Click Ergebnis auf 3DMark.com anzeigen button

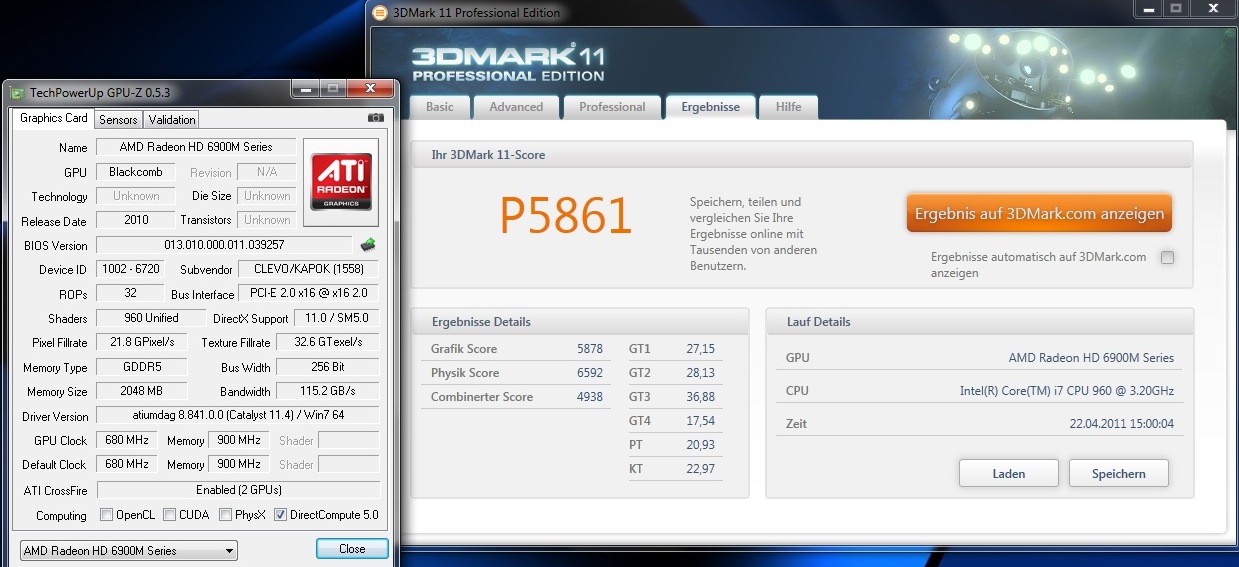click(1039, 213)
